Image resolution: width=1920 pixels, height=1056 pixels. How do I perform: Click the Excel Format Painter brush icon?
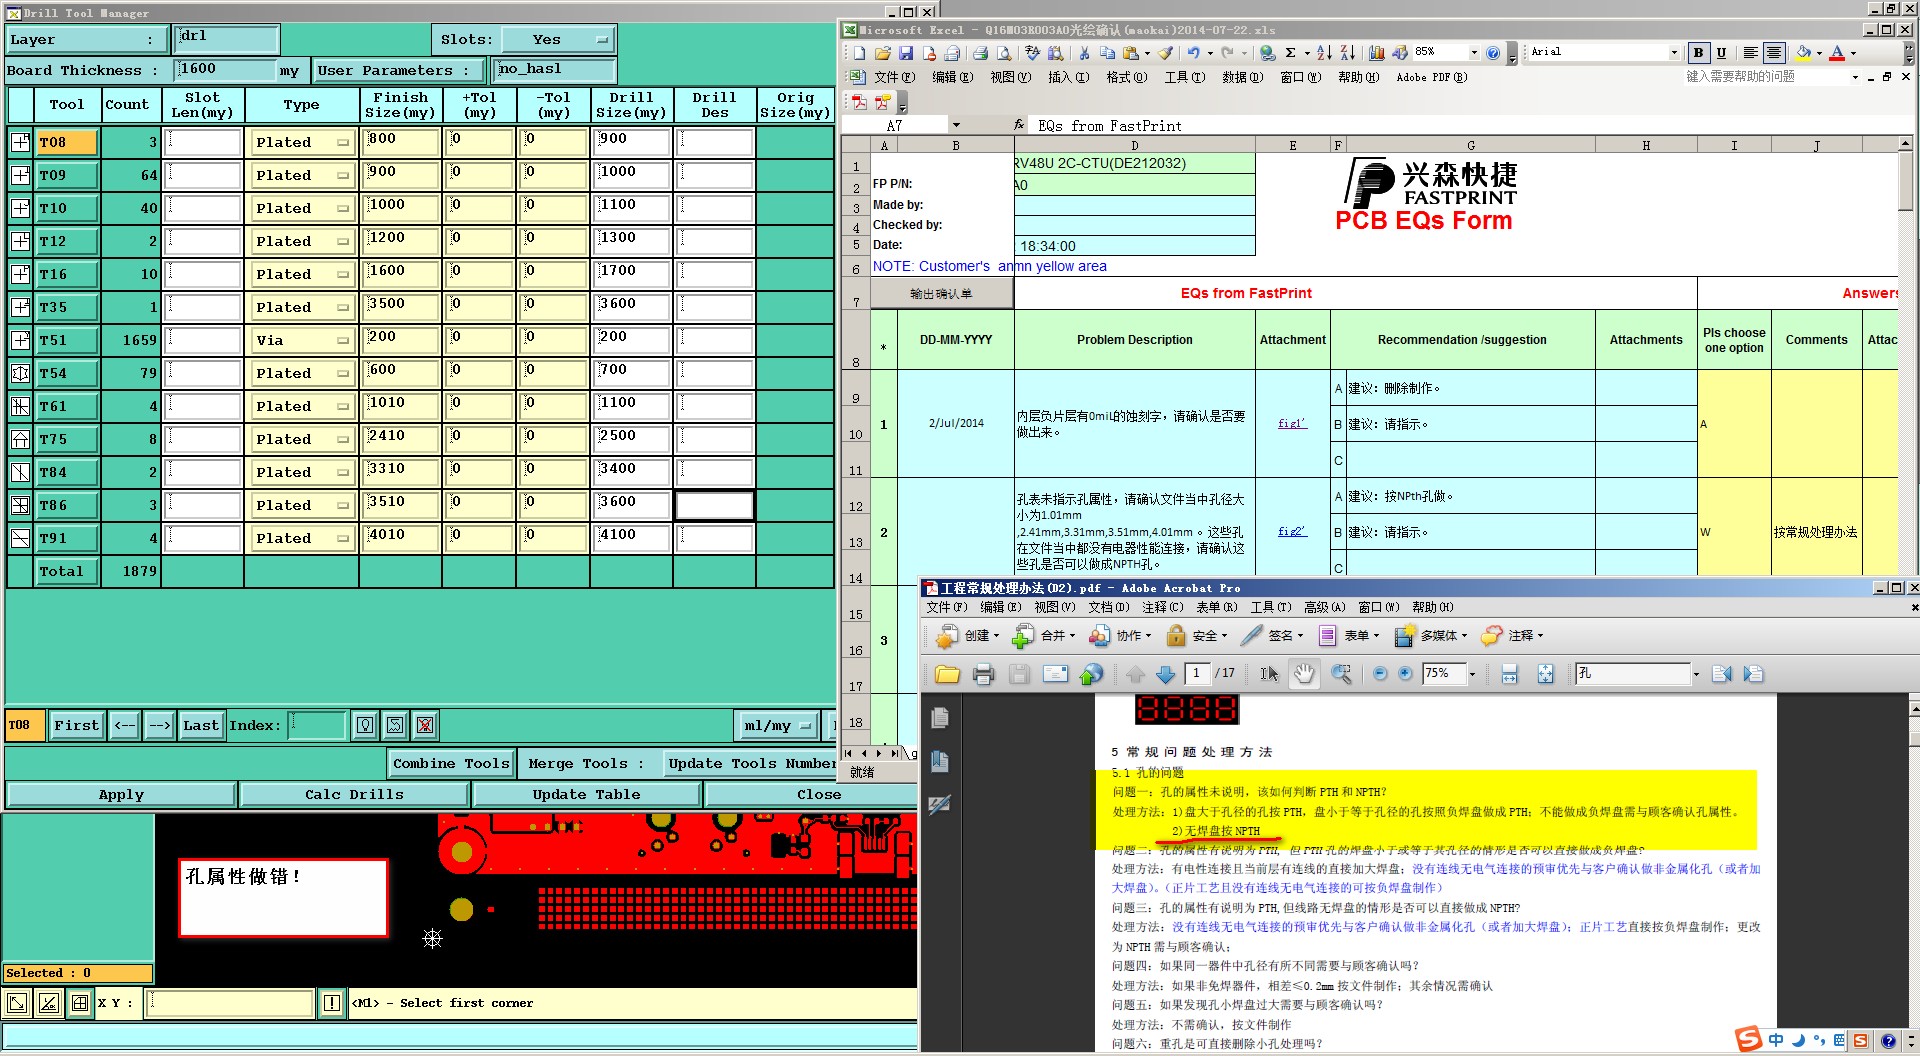pos(1165,53)
